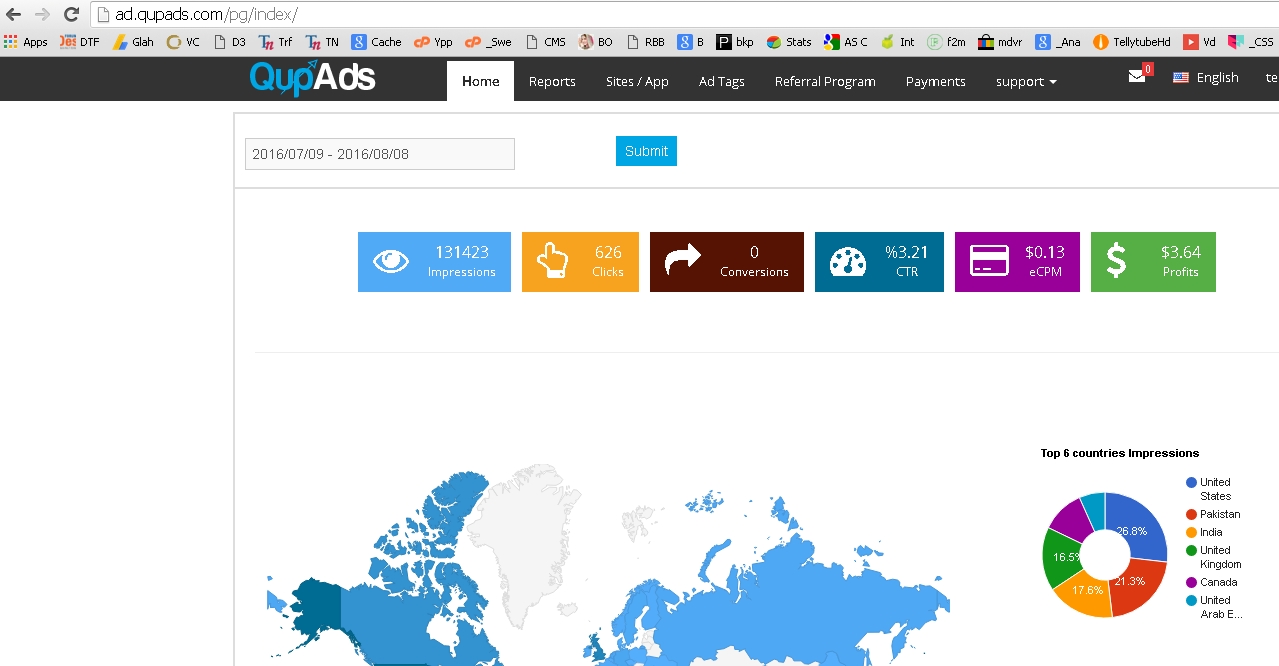Screen dimensions: 1279x666
Task: Open the Apps bookmark shortcut
Action: pos(26,42)
